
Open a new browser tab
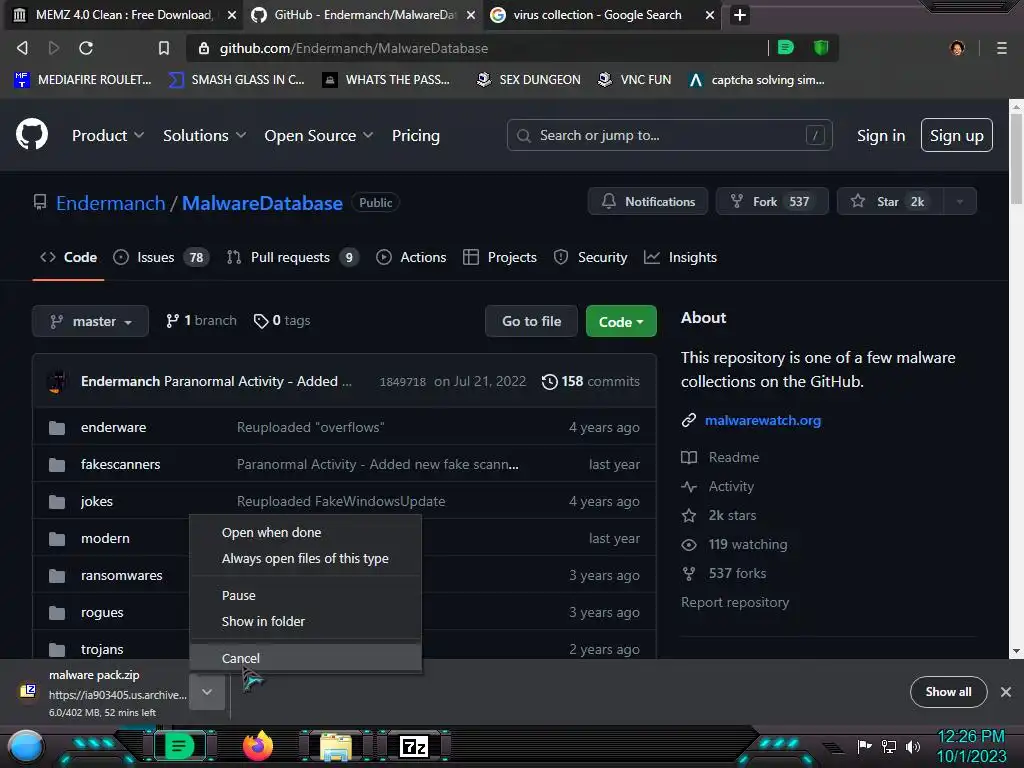pyautogui.click(x=739, y=14)
